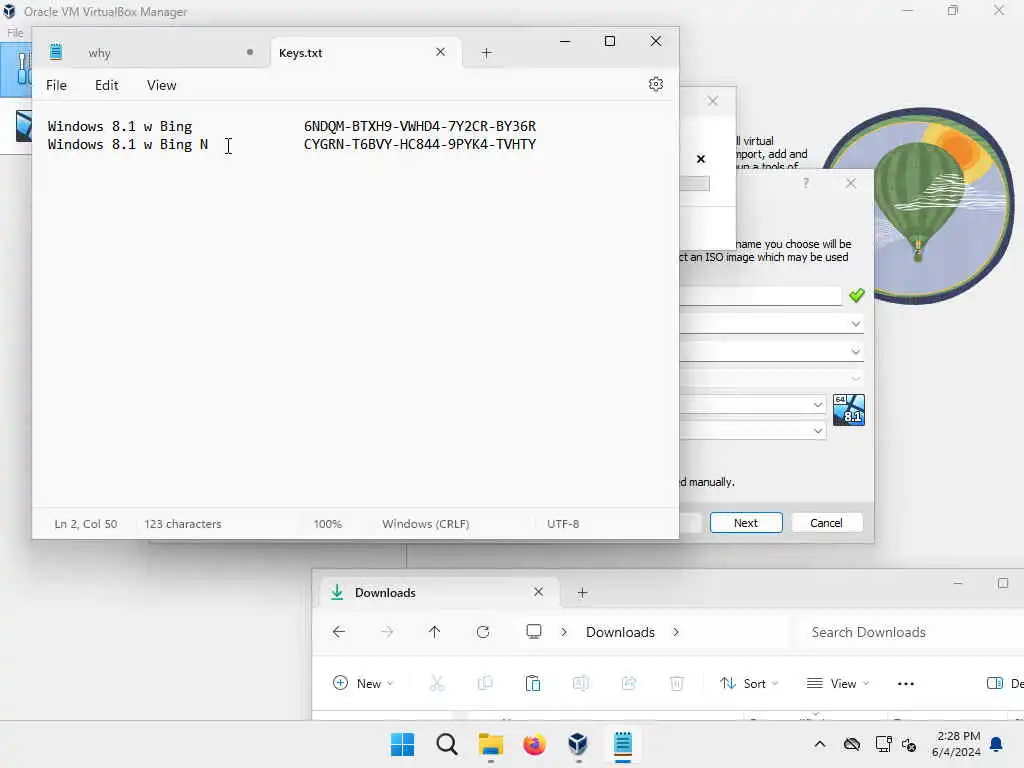The width and height of the screenshot is (1024, 768).
Task: Go up one folder level in Explorer
Action: [434, 632]
